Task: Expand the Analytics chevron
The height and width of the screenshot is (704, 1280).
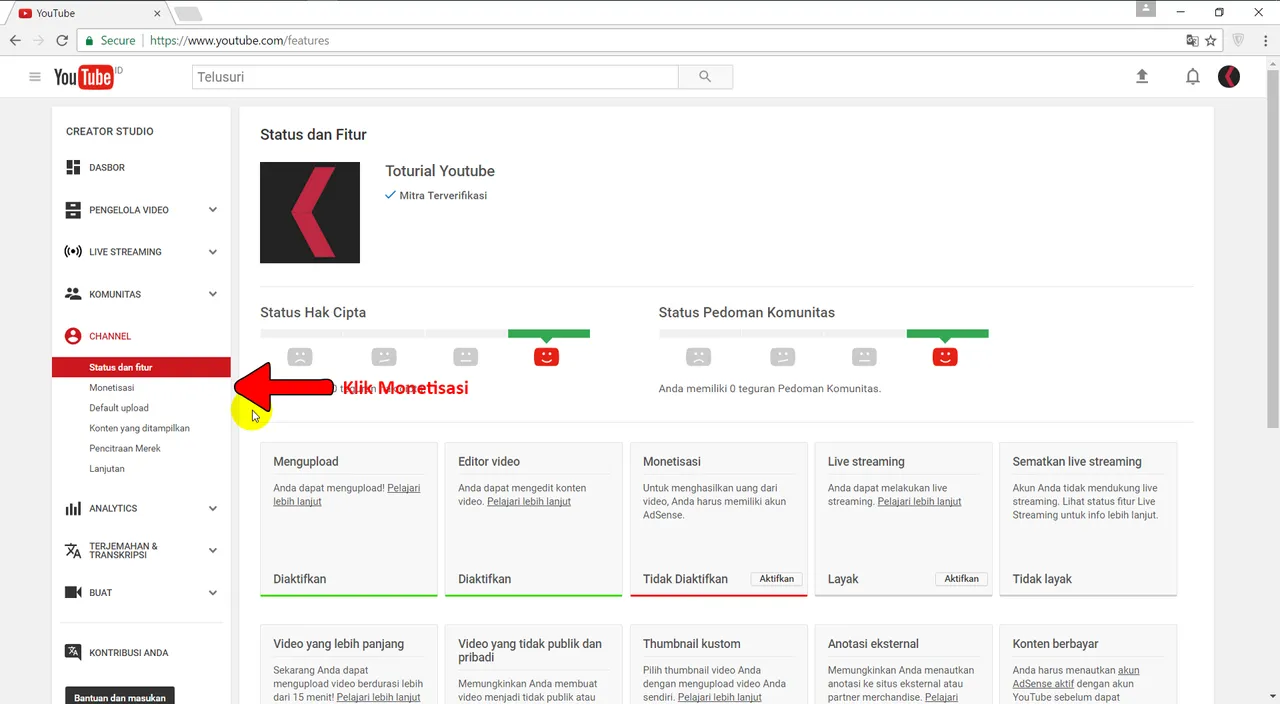Action: pos(213,508)
